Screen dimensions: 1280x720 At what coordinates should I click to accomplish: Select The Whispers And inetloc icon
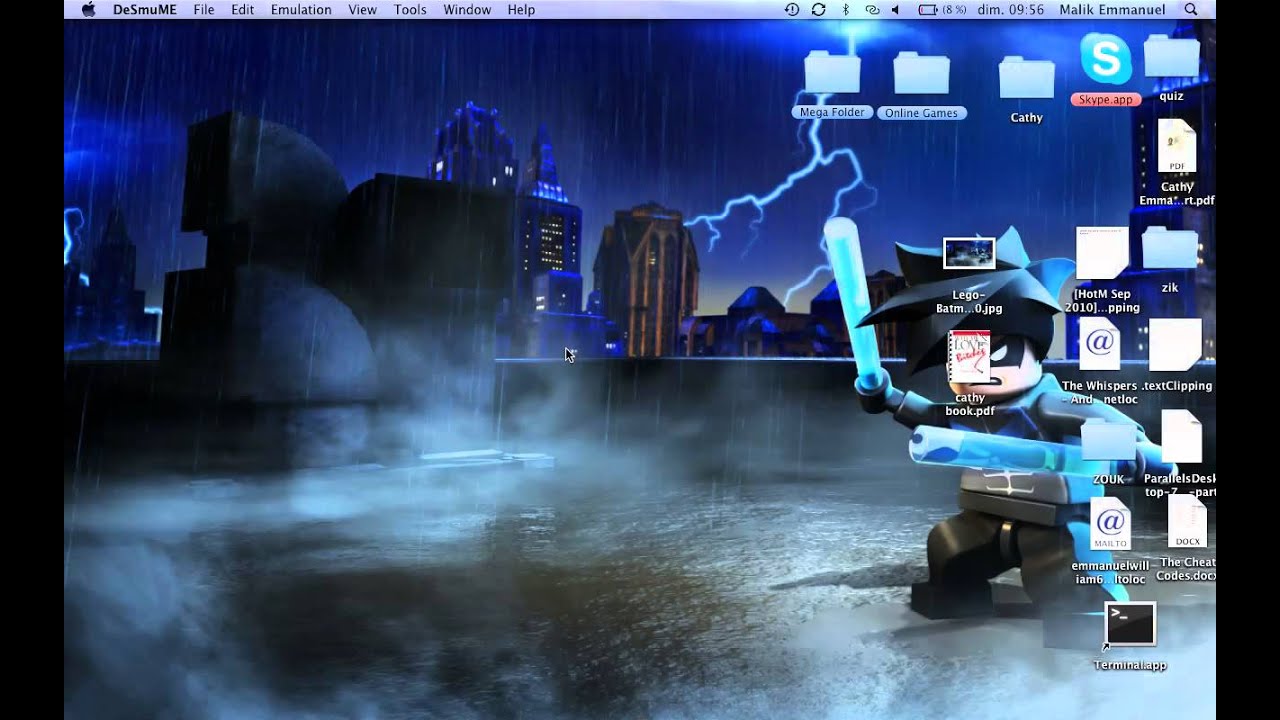pyautogui.click(x=1099, y=345)
